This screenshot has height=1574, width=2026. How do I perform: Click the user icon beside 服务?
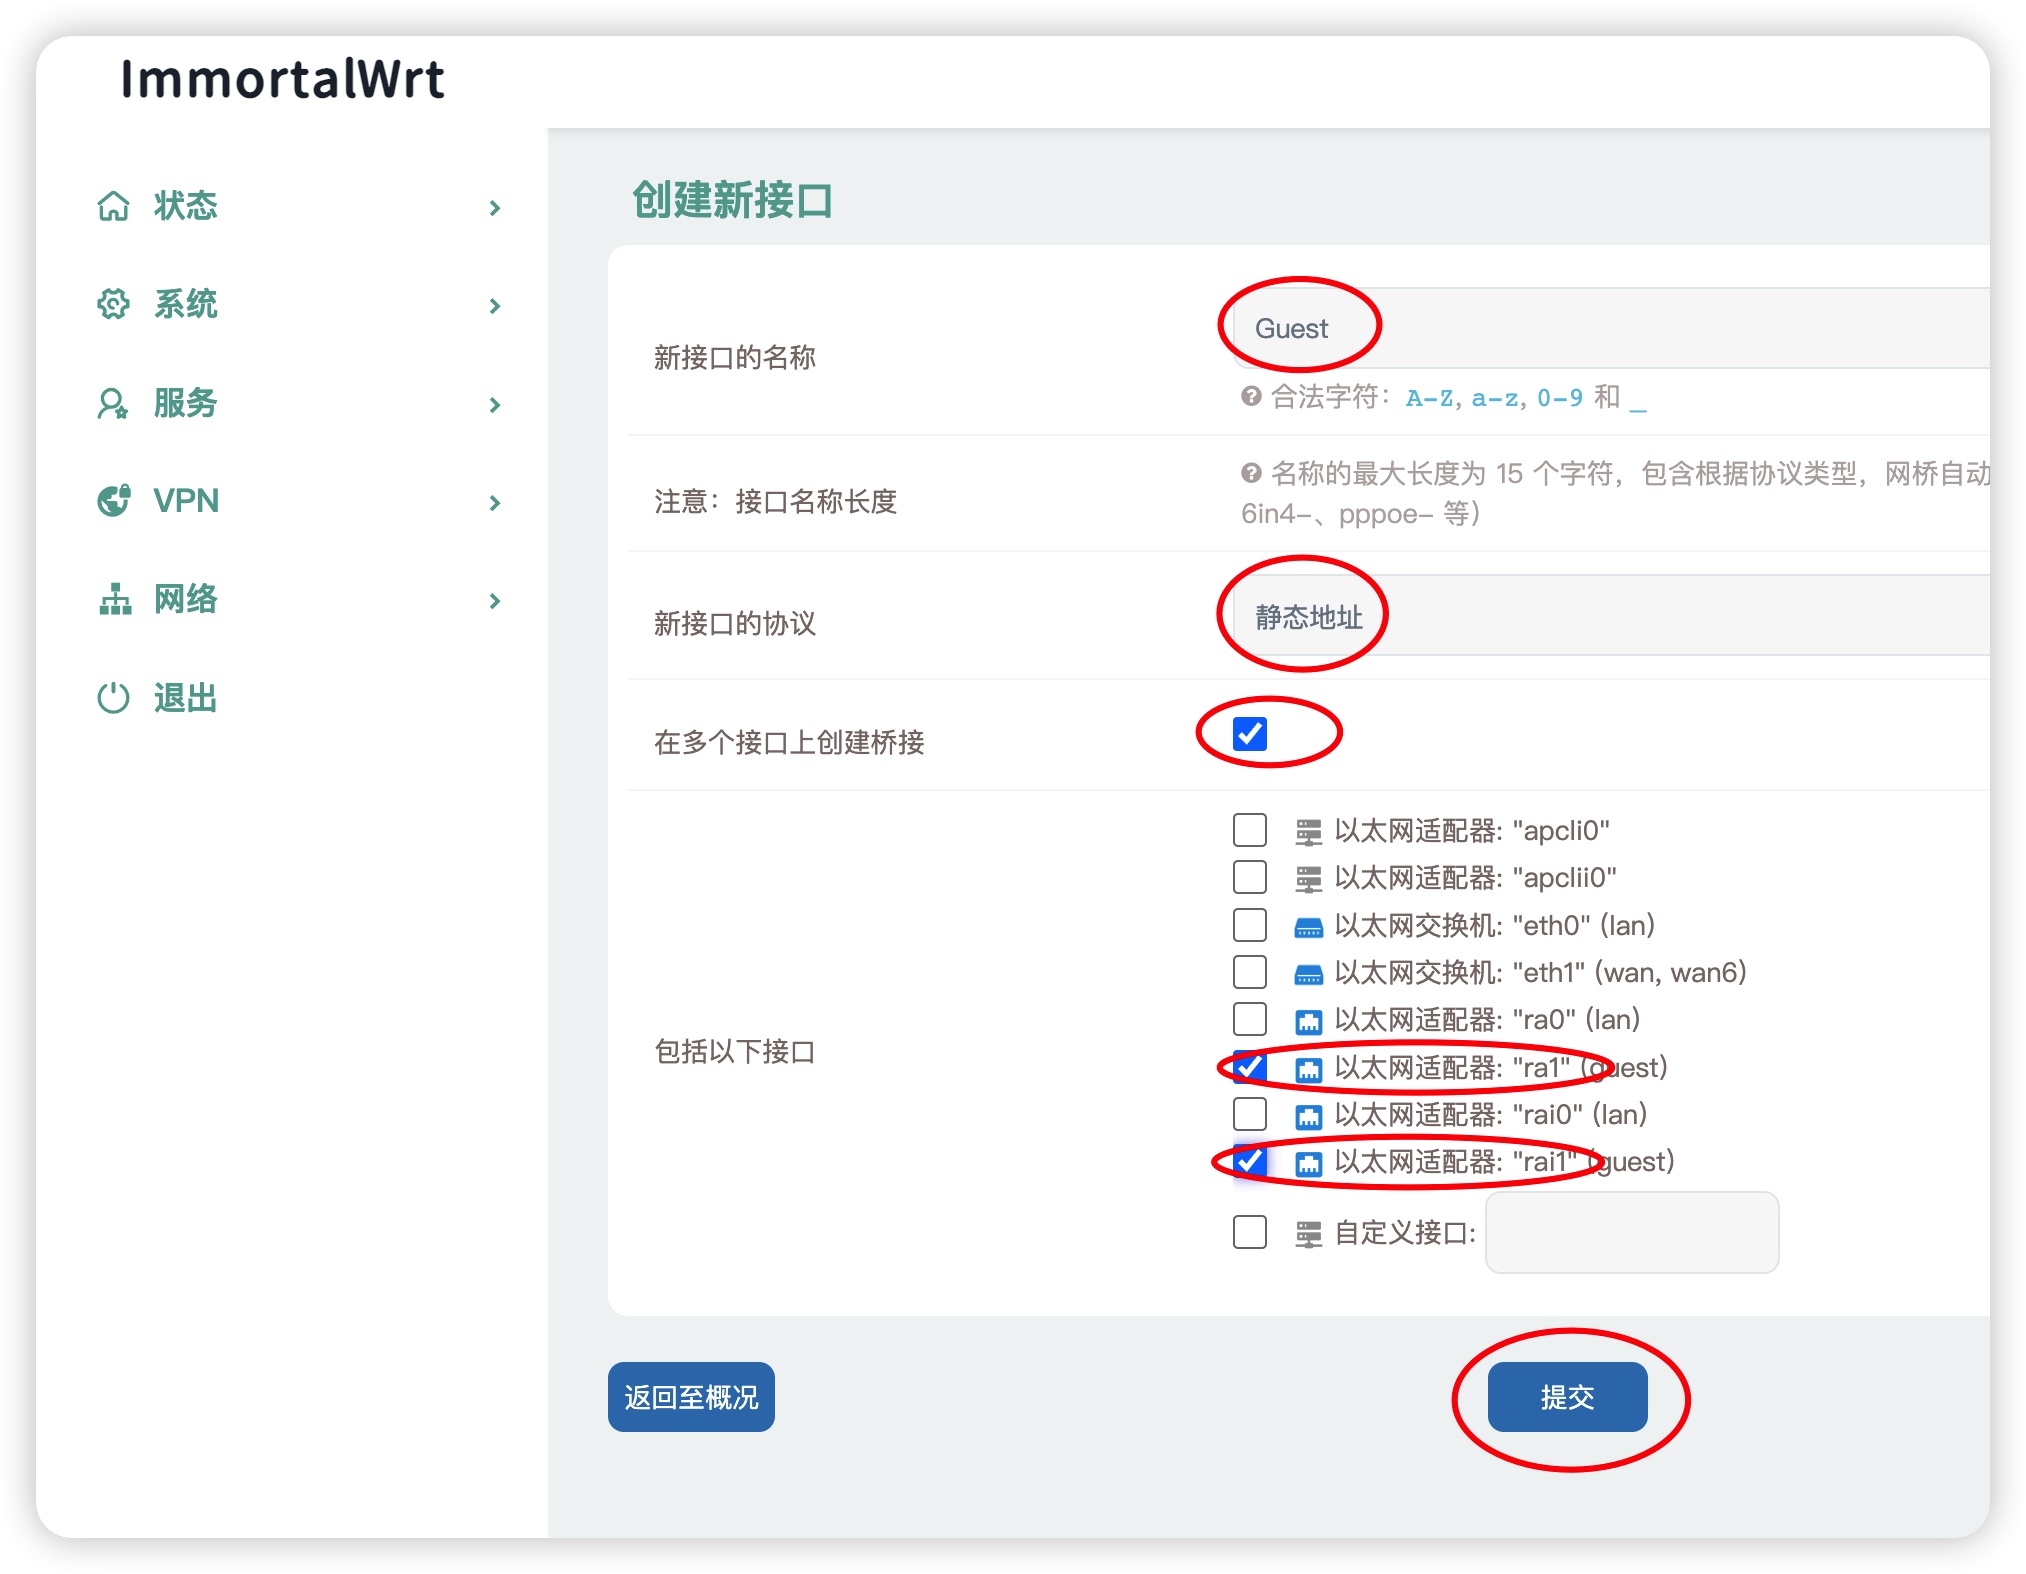[113, 403]
